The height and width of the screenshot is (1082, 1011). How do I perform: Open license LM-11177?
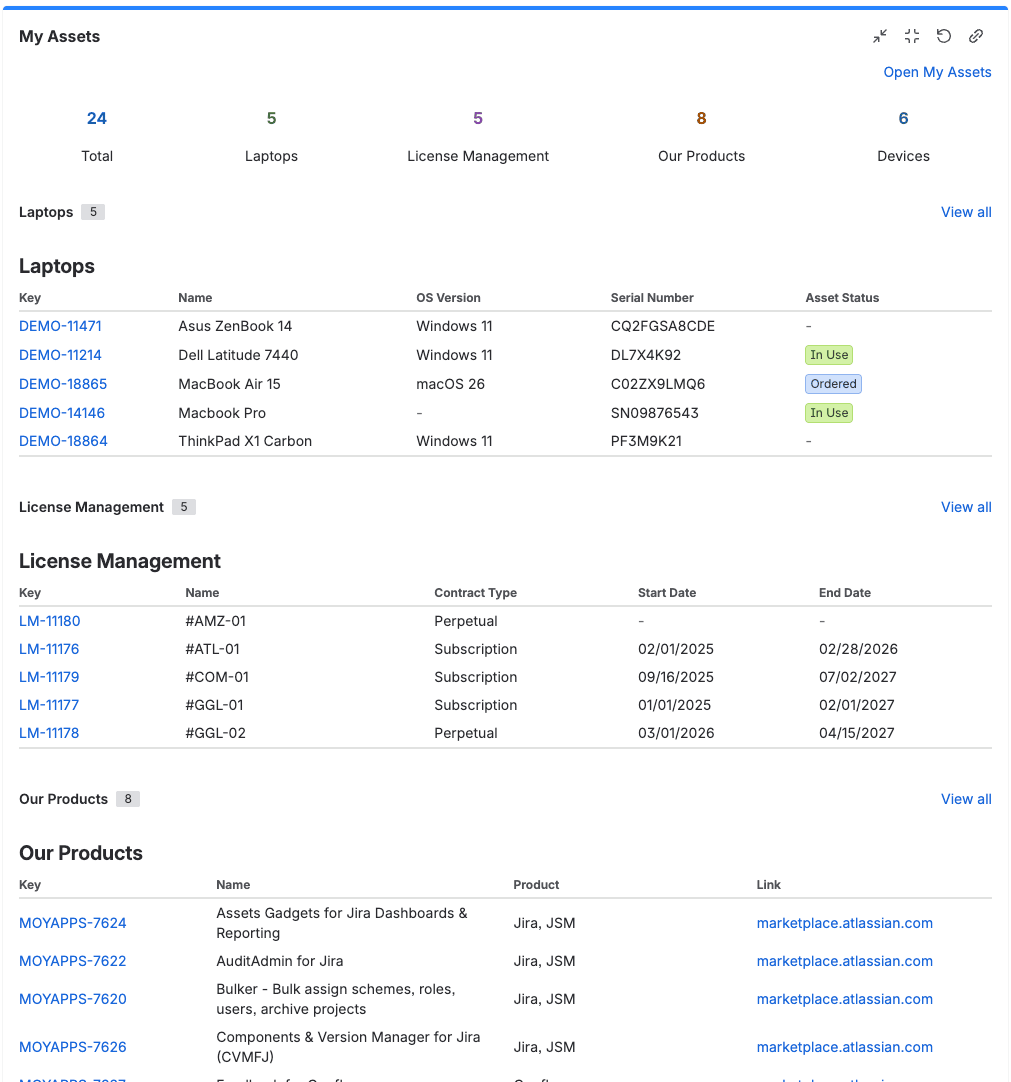pyautogui.click(x=49, y=705)
